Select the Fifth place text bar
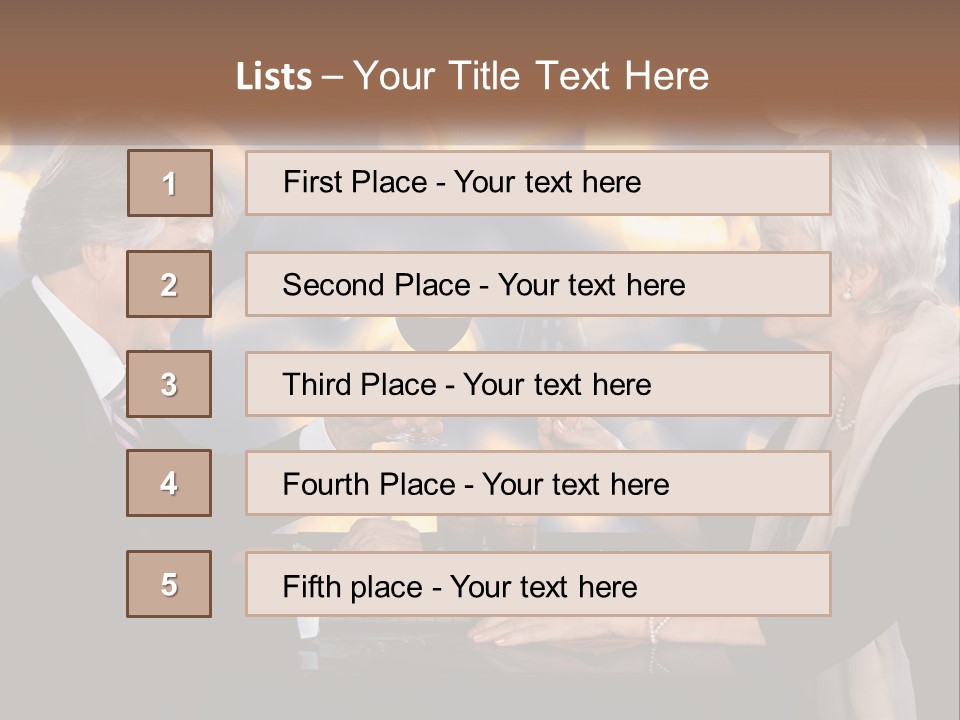Image resolution: width=960 pixels, height=720 pixels. coord(538,585)
